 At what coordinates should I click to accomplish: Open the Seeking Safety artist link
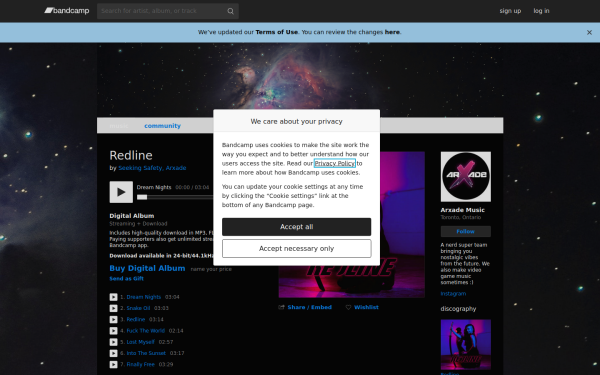(140, 168)
